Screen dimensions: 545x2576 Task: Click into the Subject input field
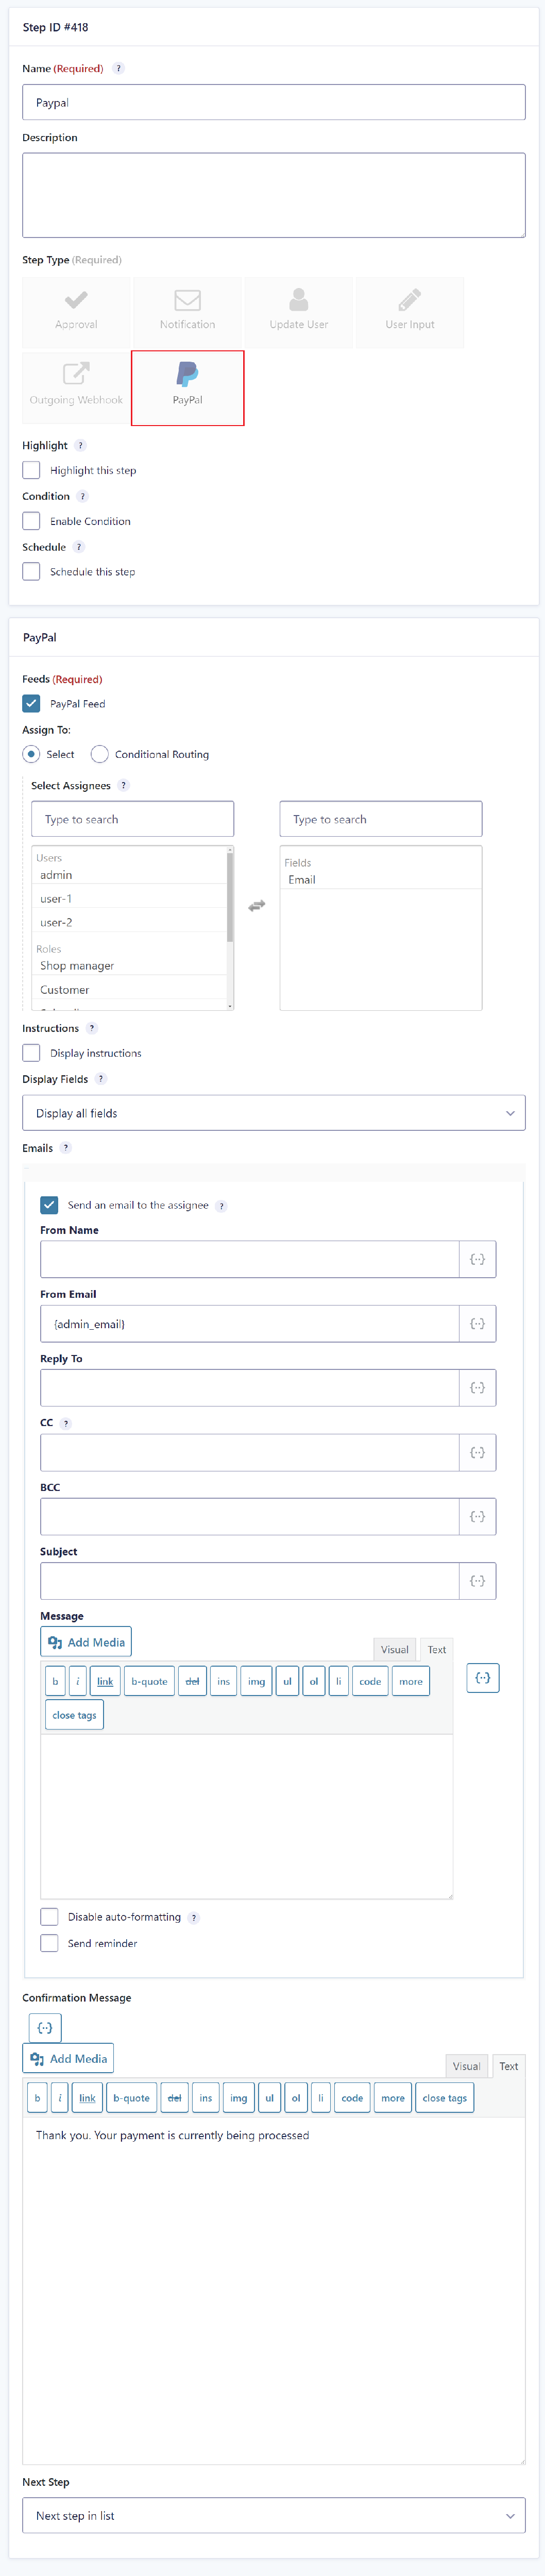(249, 1580)
